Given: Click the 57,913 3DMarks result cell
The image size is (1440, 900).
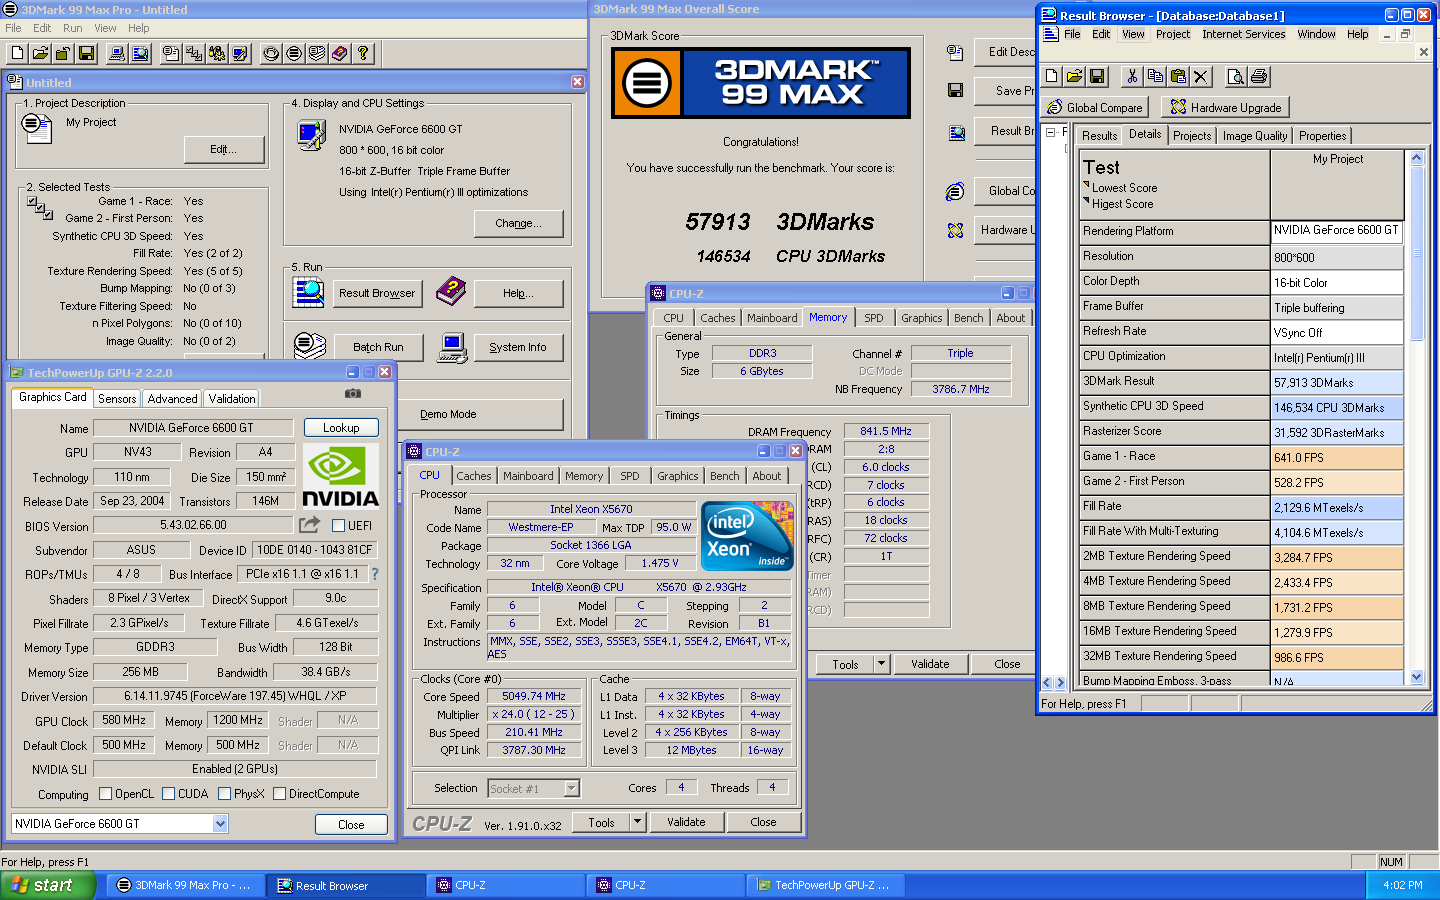Looking at the screenshot, I should [1337, 382].
